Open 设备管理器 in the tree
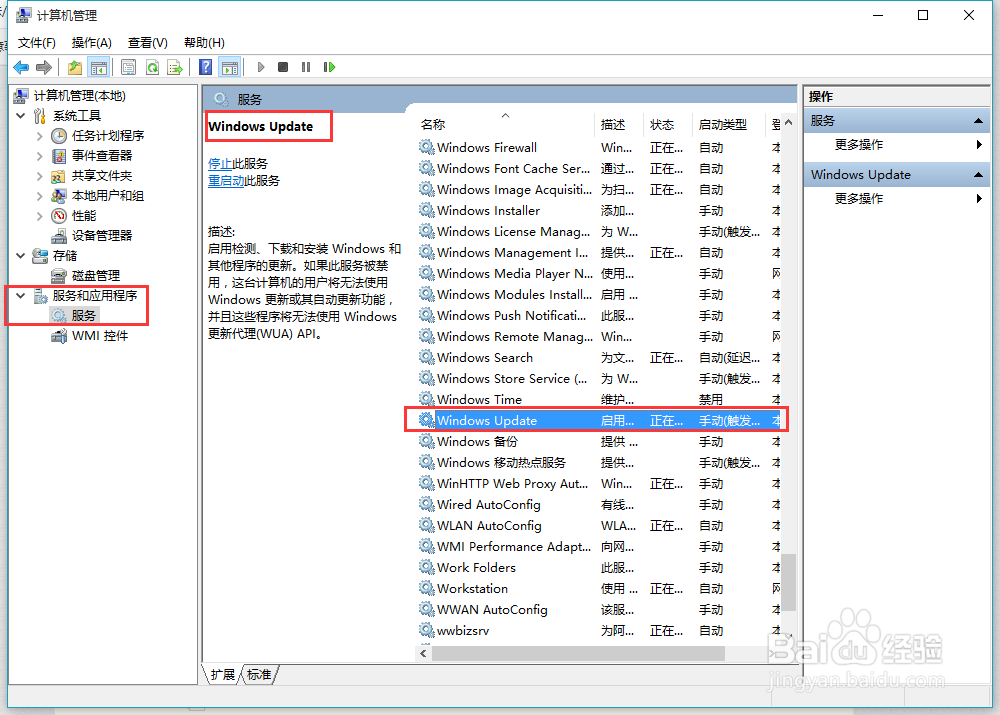The image size is (1000, 715). pos(102,235)
